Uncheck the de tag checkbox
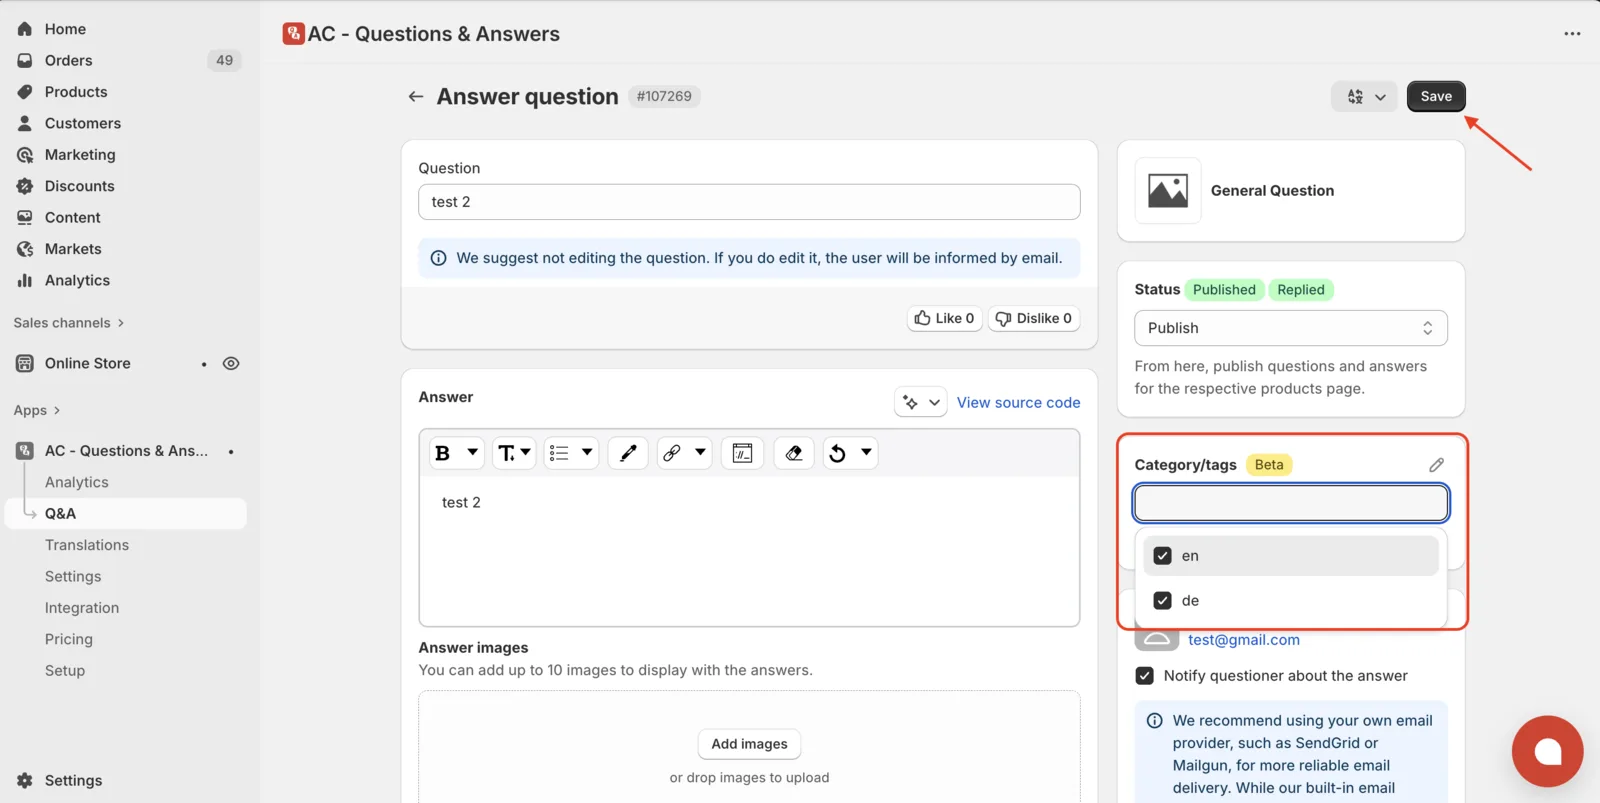 (x=1162, y=601)
